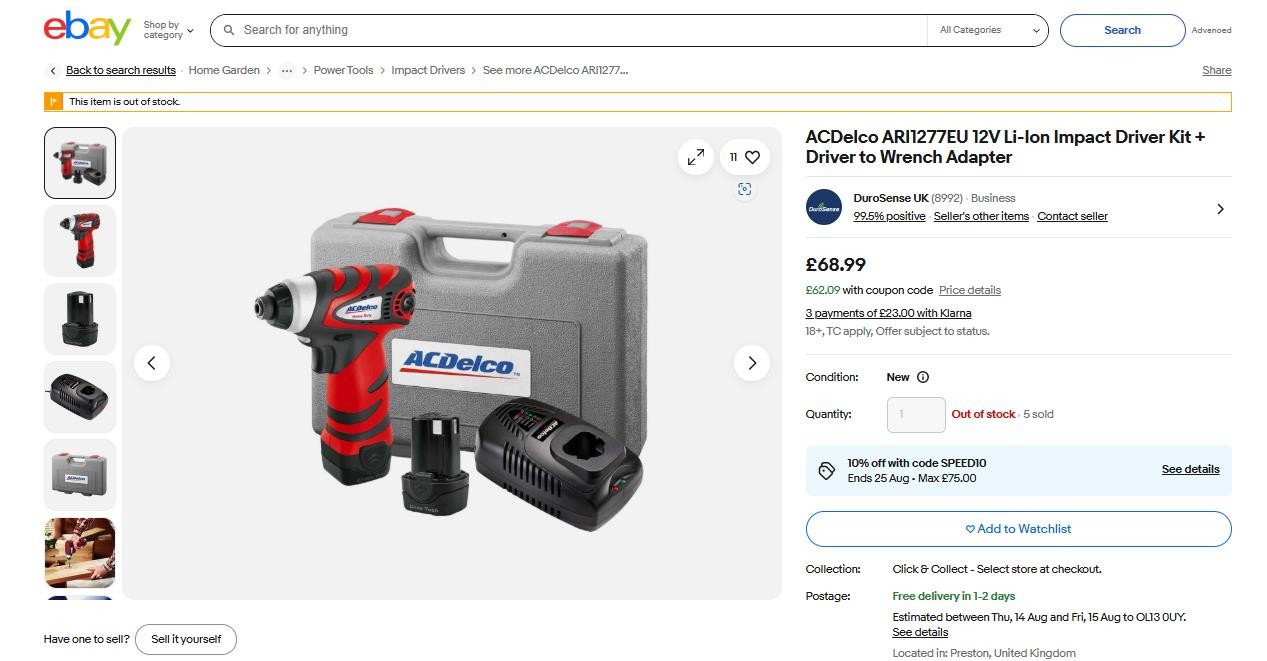Open Power Tools breadcrumb
Screen dimensions: 1267x661
coord(343,70)
